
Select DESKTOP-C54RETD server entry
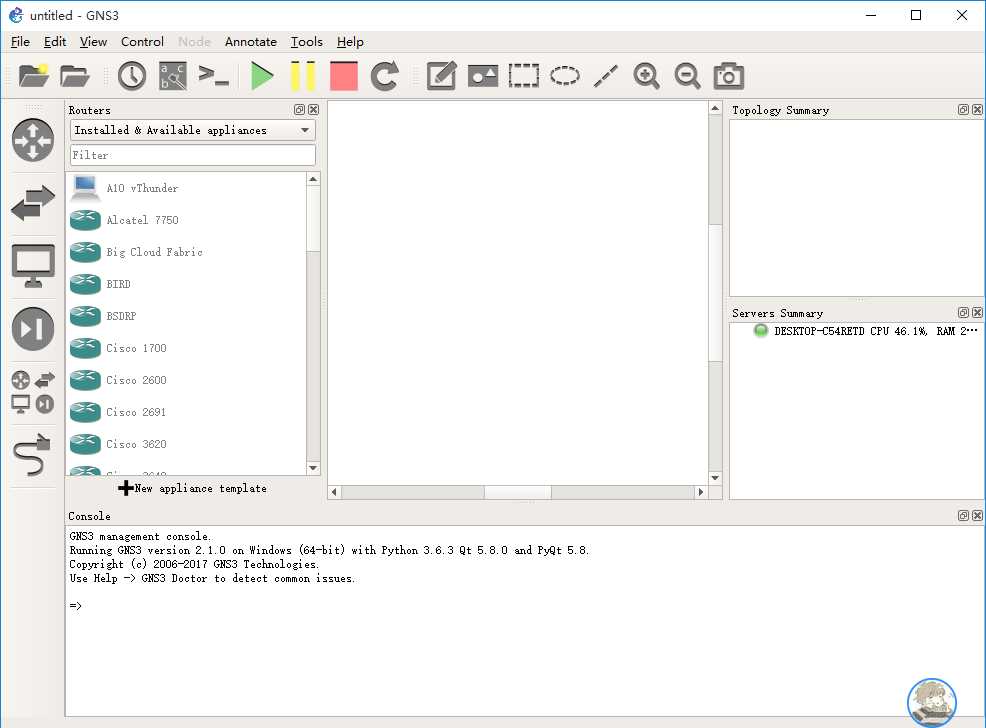tap(865, 331)
